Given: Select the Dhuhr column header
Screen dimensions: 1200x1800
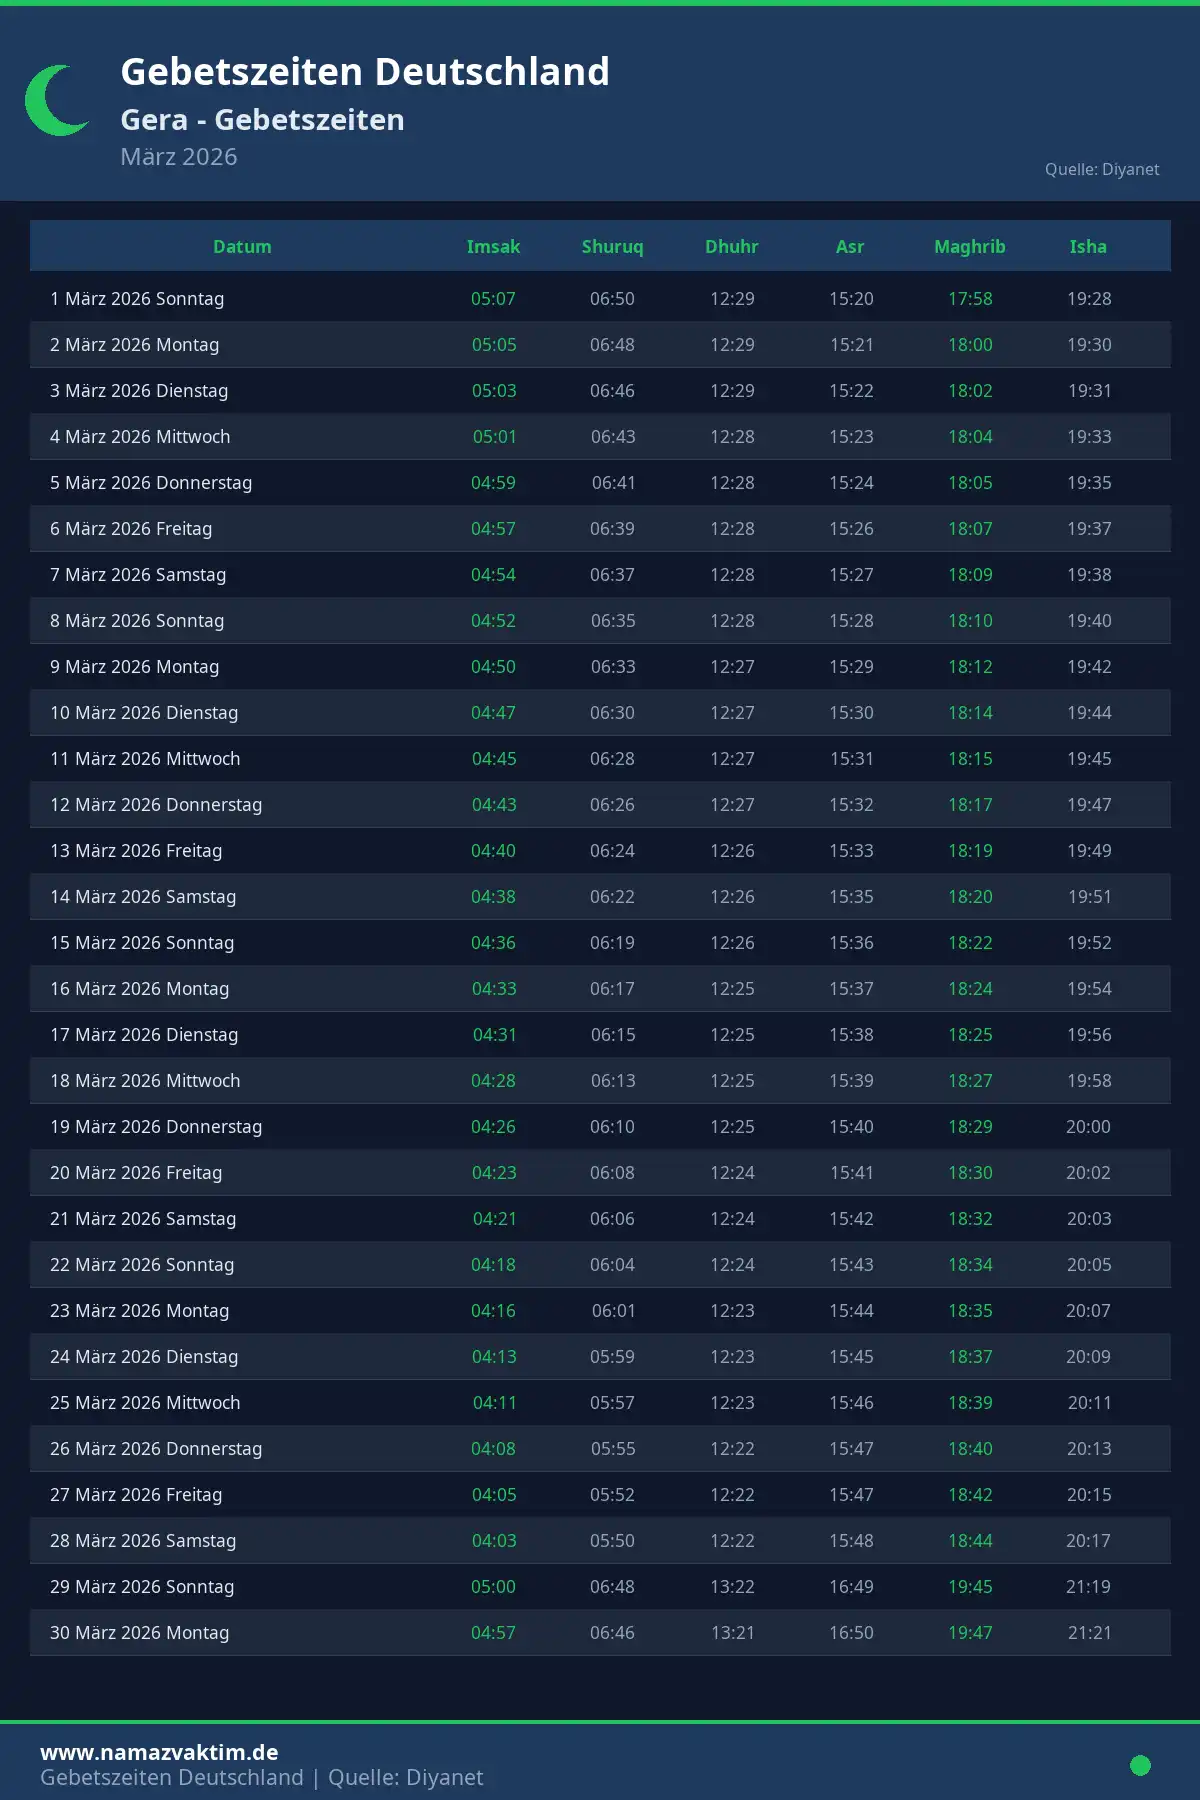Looking at the screenshot, I should point(731,247).
